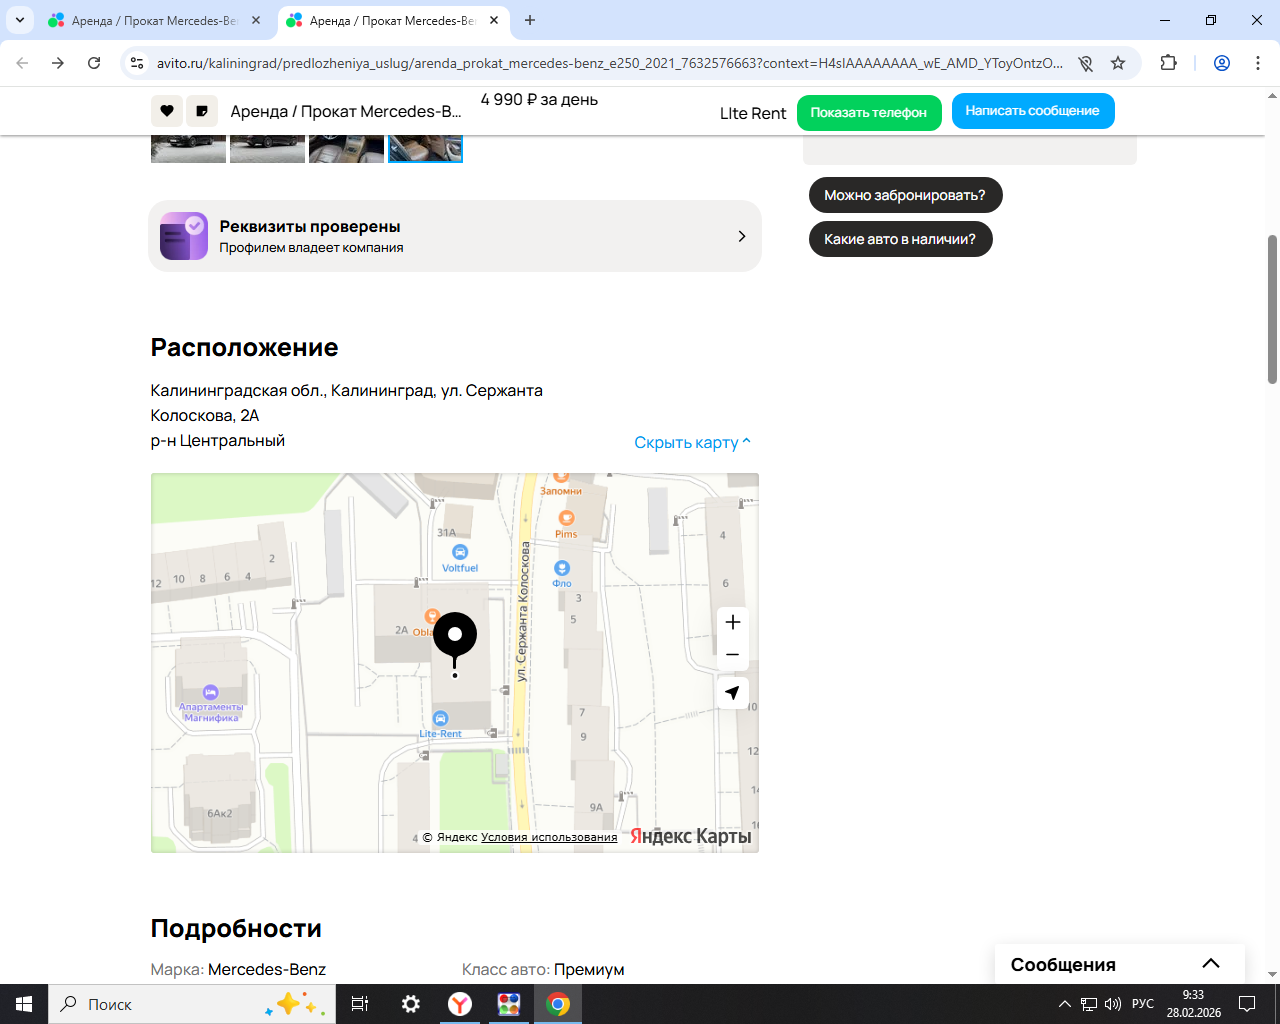Open Chrome tab search dropdown
This screenshot has height=1024, width=1280.
coord(20,20)
